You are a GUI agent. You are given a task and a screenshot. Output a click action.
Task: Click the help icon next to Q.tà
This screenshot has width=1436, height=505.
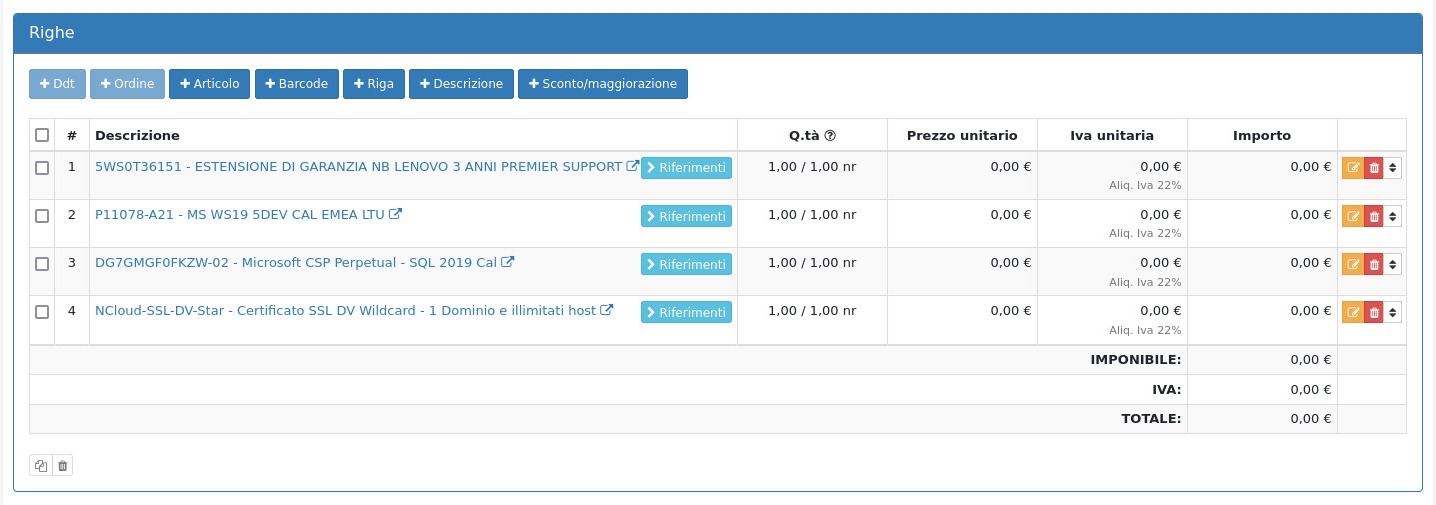(829, 136)
